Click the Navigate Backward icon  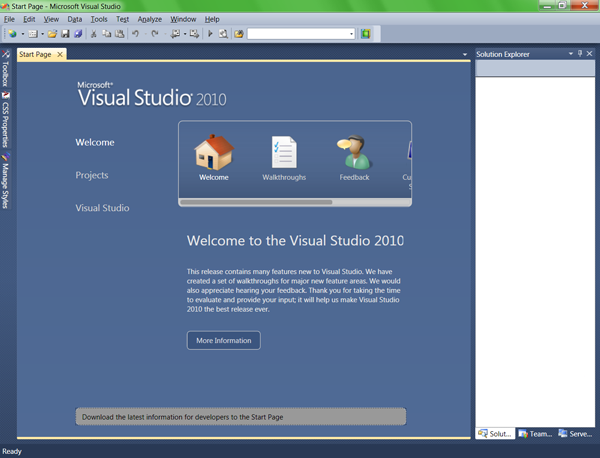coord(175,34)
